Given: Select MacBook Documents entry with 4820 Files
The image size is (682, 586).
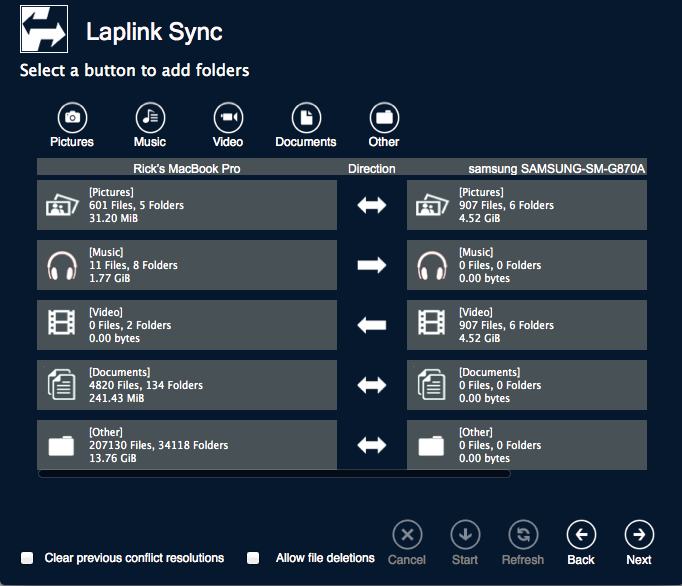Looking at the screenshot, I should click(x=187, y=385).
